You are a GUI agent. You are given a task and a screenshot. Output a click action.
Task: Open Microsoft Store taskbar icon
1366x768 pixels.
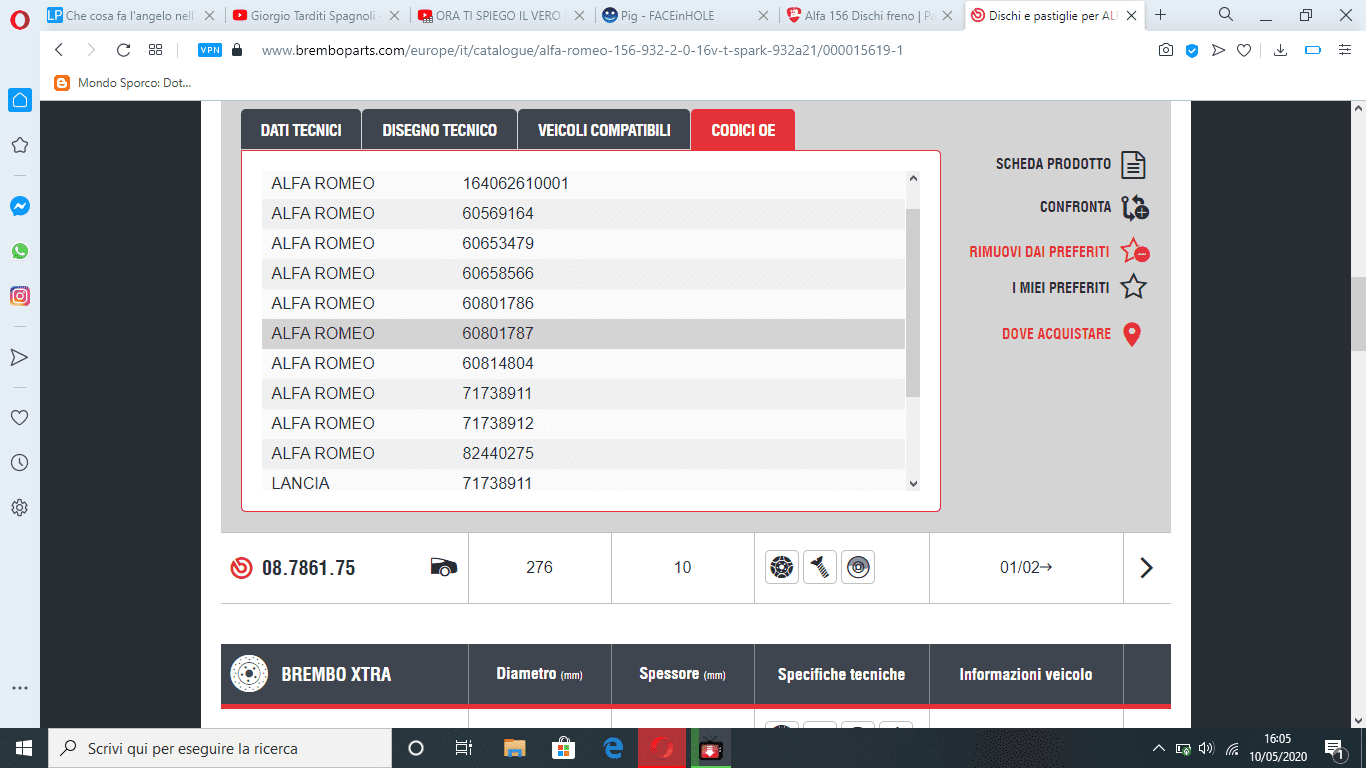(563, 748)
